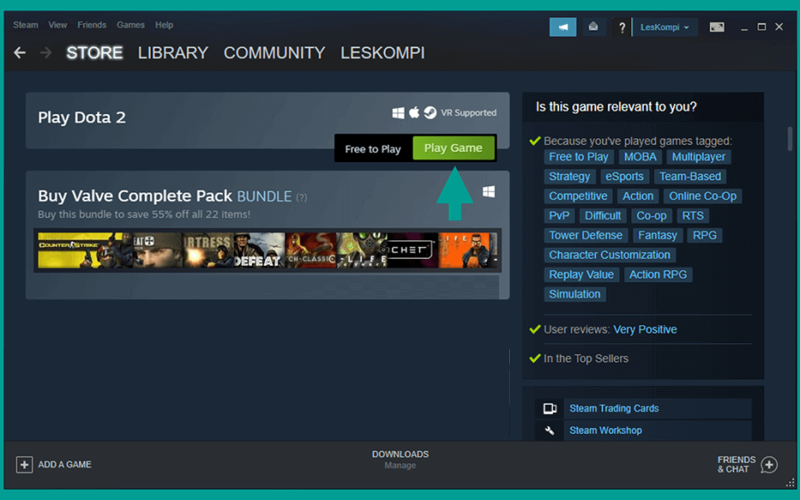Click the Day of Defeat bundle thumbnail
This screenshot has height=500, width=800.
[x=260, y=251]
